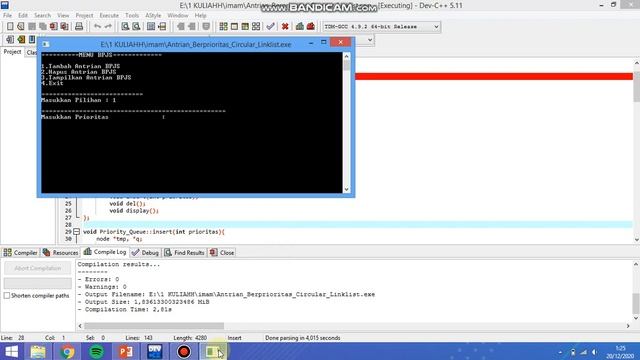Click the clock in the system tray
Viewport: 640px width, 360px height.
pyautogui.click(x=620, y=352)
